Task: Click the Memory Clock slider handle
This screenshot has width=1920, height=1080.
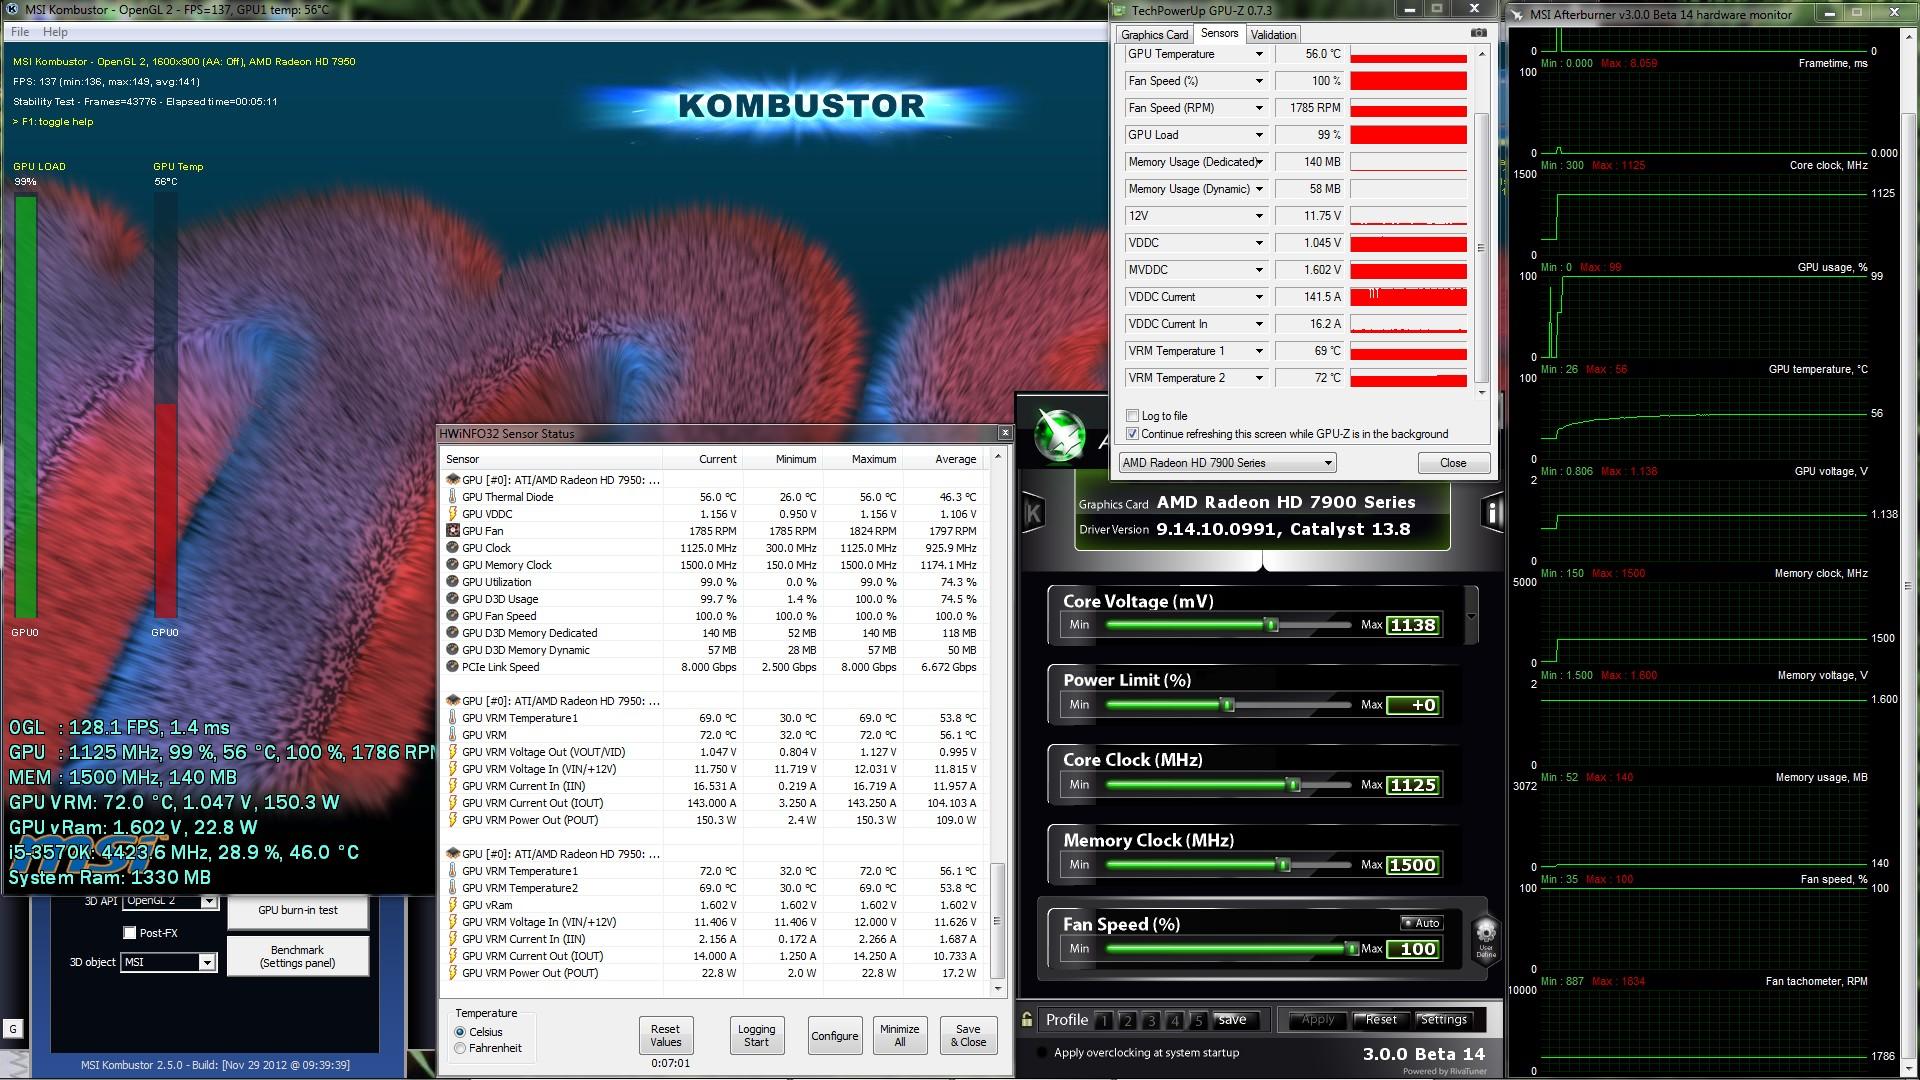Action: tap(1283, 865)
